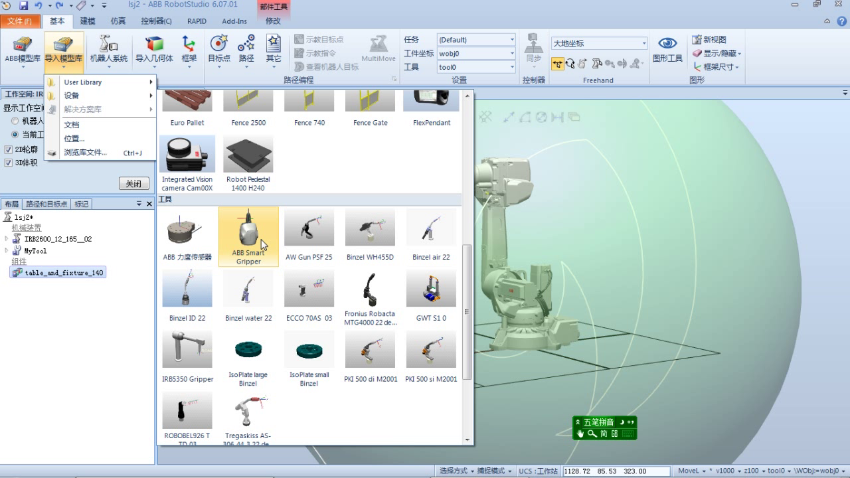This screenshot has width=850, height=478.
Task: Open the 文件 menu tab
Action: tap(20, 21)
